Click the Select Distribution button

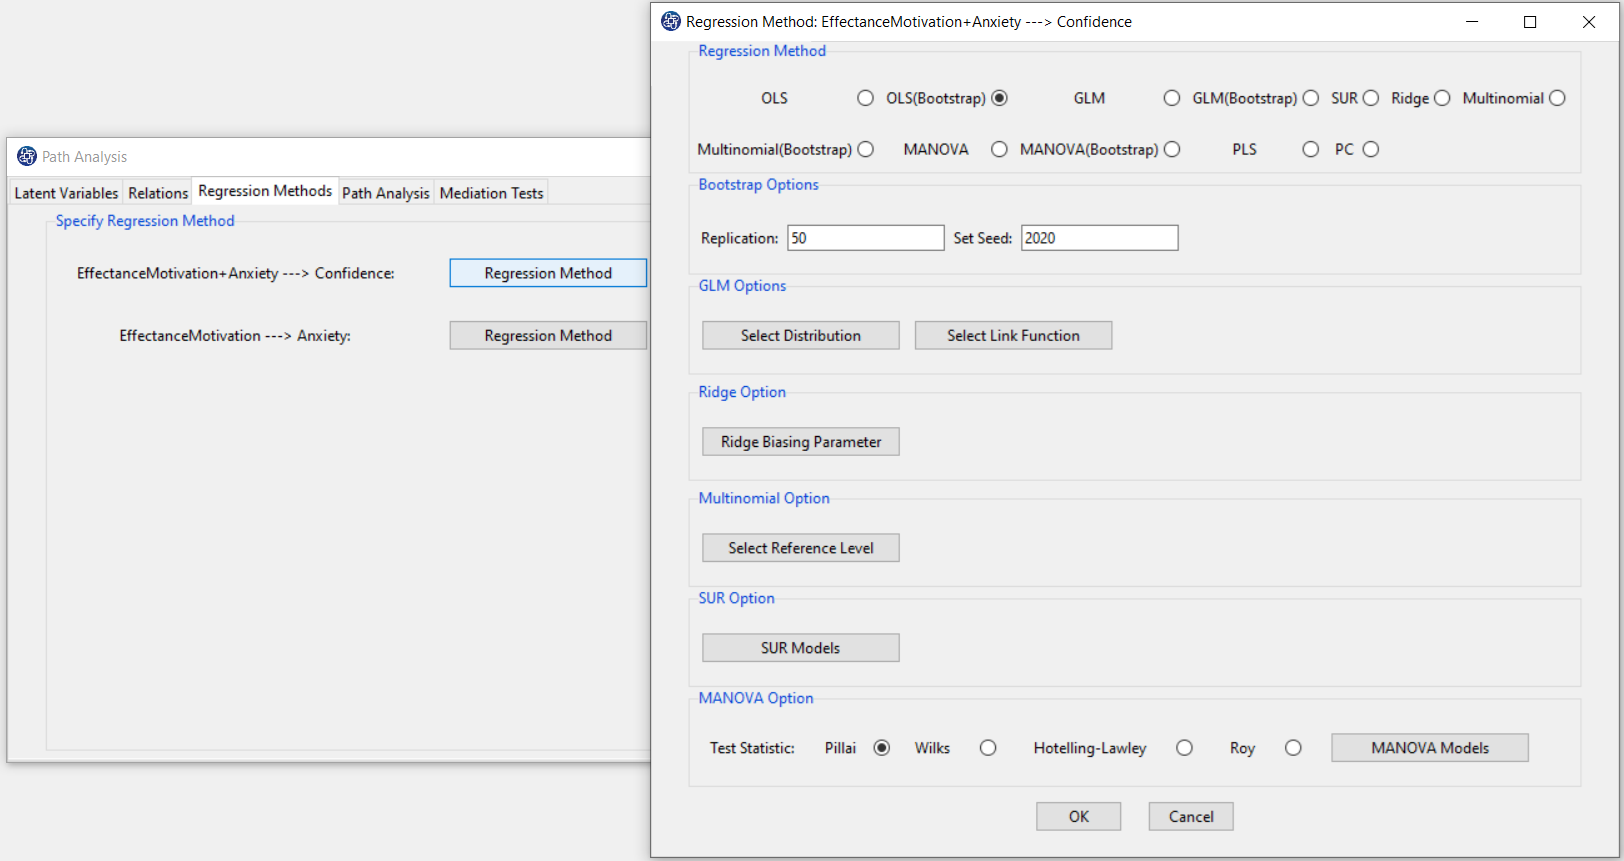(x=801, y=336)
